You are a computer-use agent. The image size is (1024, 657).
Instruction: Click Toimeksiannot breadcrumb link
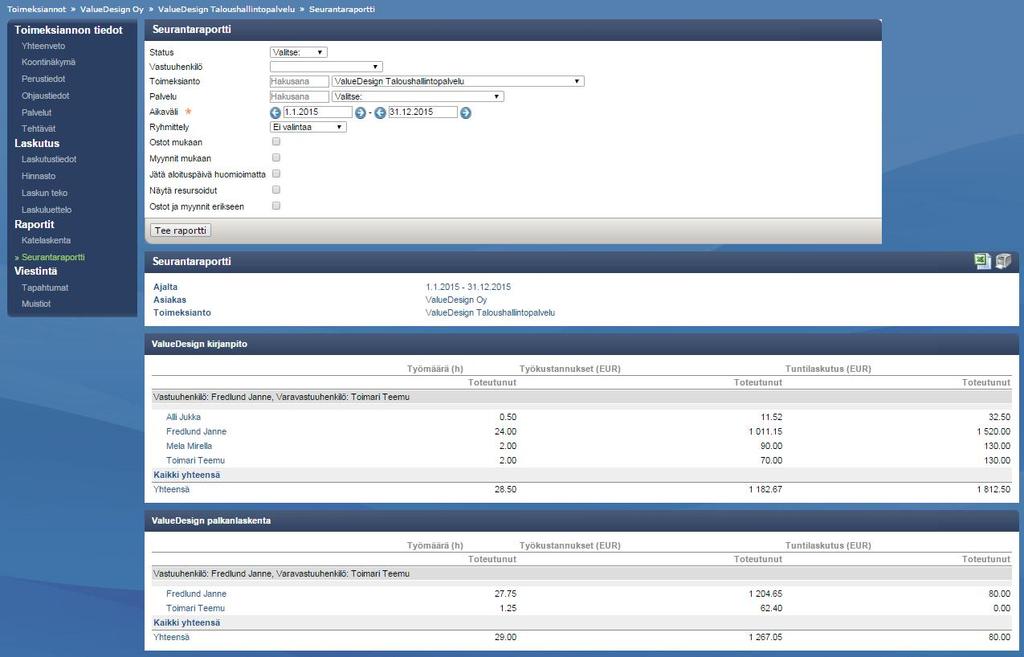[x=36, y=9]
